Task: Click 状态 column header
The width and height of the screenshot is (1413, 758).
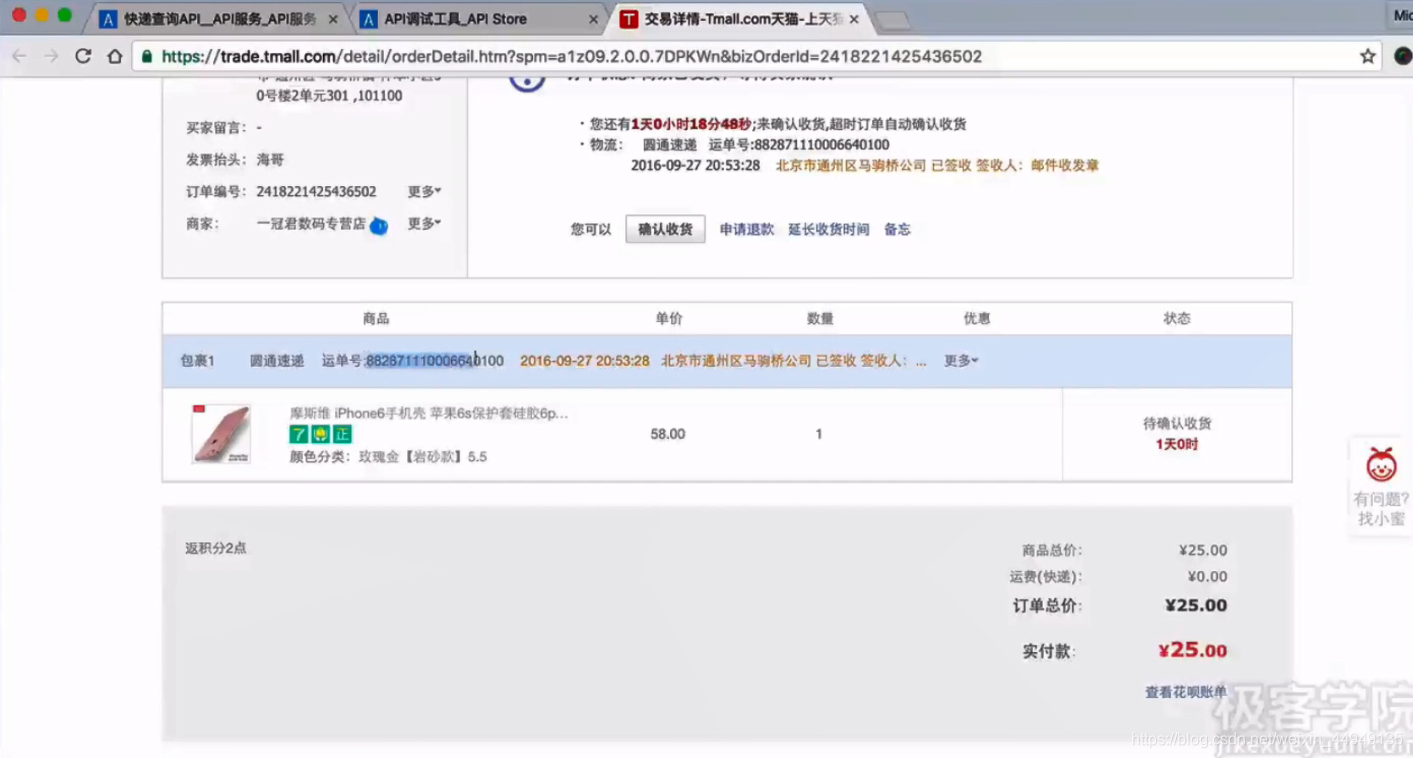Action: (x=1177, y=319)
